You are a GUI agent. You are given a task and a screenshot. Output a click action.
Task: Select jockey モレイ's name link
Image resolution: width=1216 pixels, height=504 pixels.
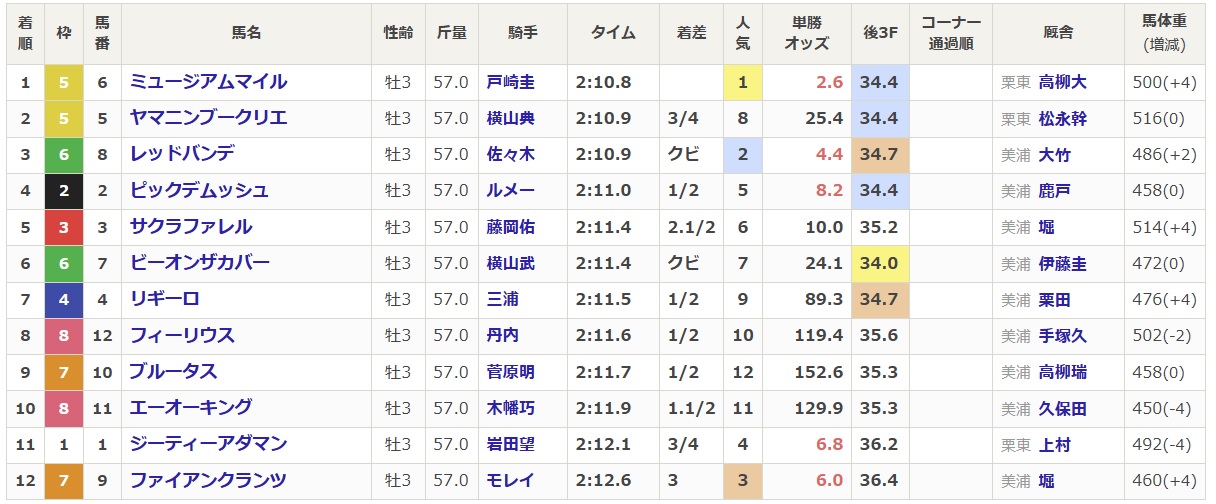pyautogui.click(x=510, y=480)
